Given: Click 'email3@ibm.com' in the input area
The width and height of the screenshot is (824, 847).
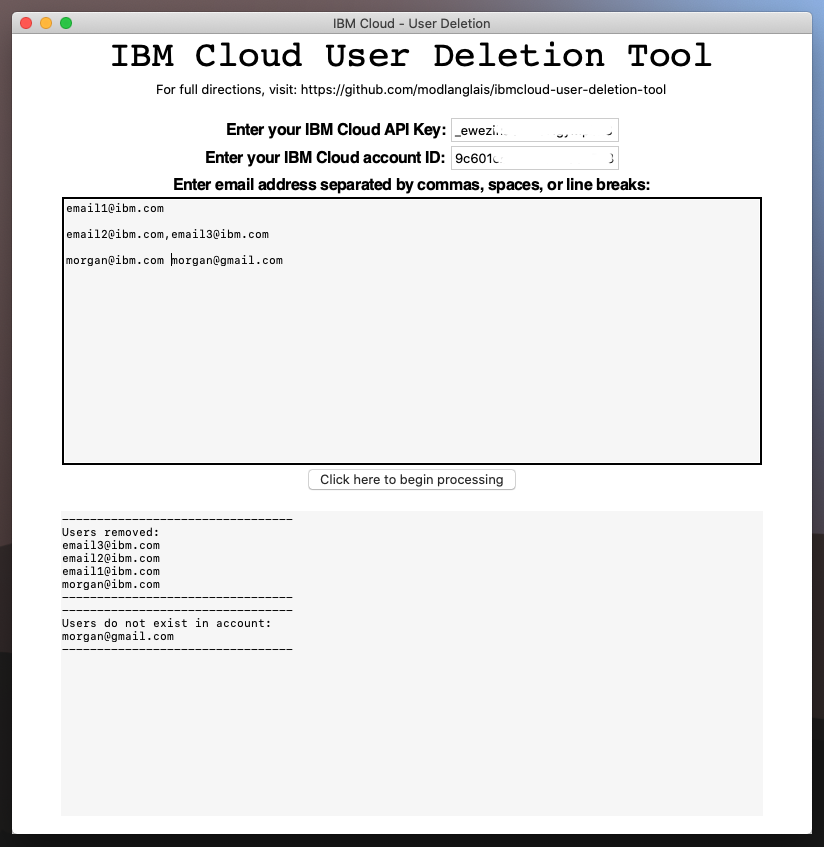Looking at the screenshot, I should (x=220, y=234).
